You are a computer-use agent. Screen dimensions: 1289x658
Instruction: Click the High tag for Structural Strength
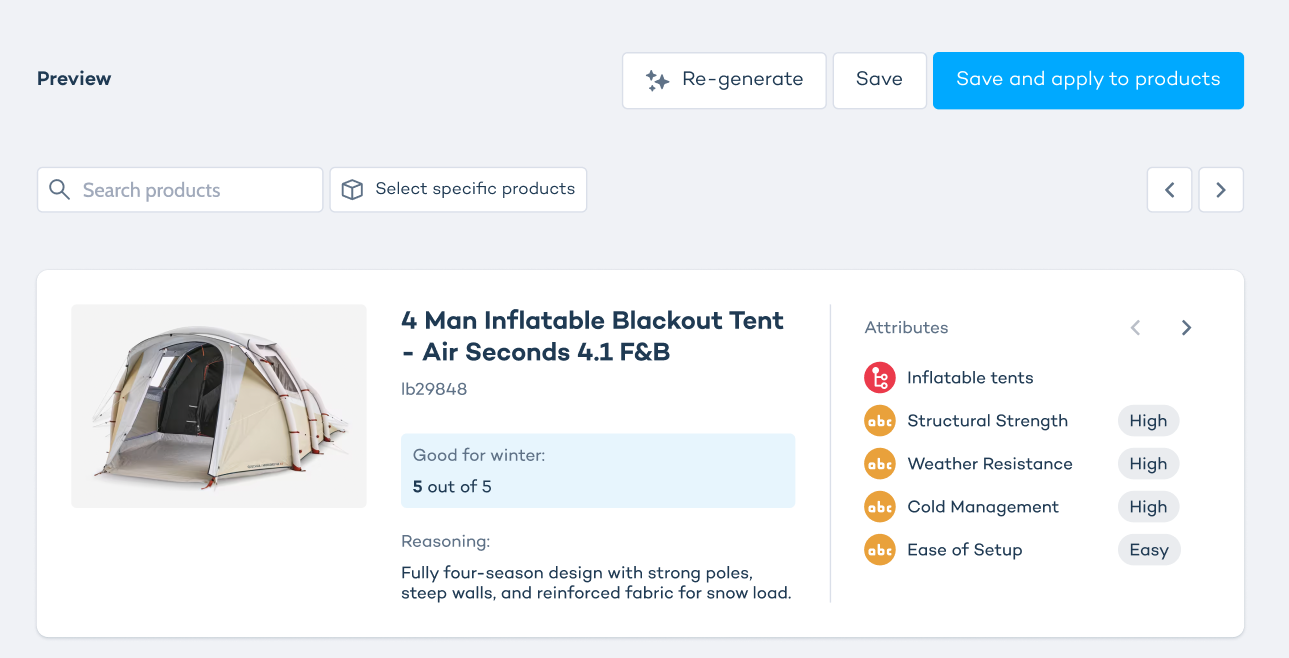coord(1148,421)
